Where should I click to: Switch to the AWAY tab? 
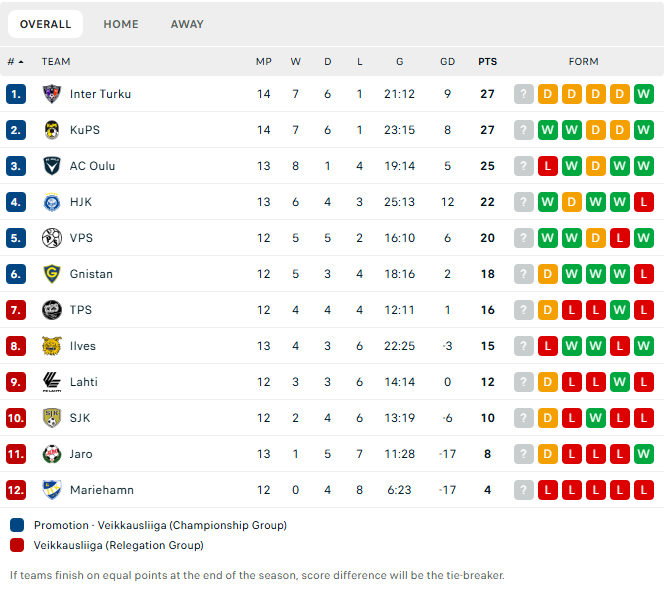coord(187,24)
